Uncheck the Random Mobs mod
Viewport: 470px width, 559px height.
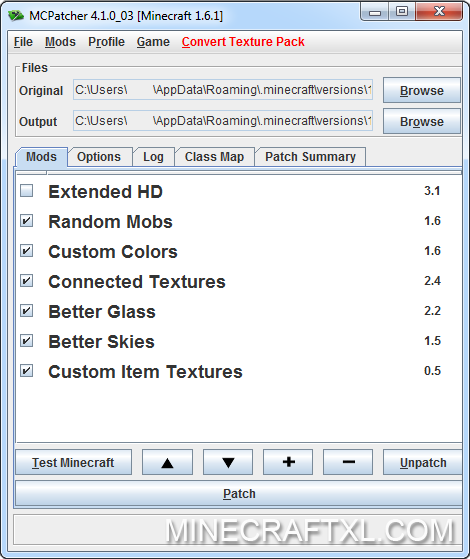point(27,221)
